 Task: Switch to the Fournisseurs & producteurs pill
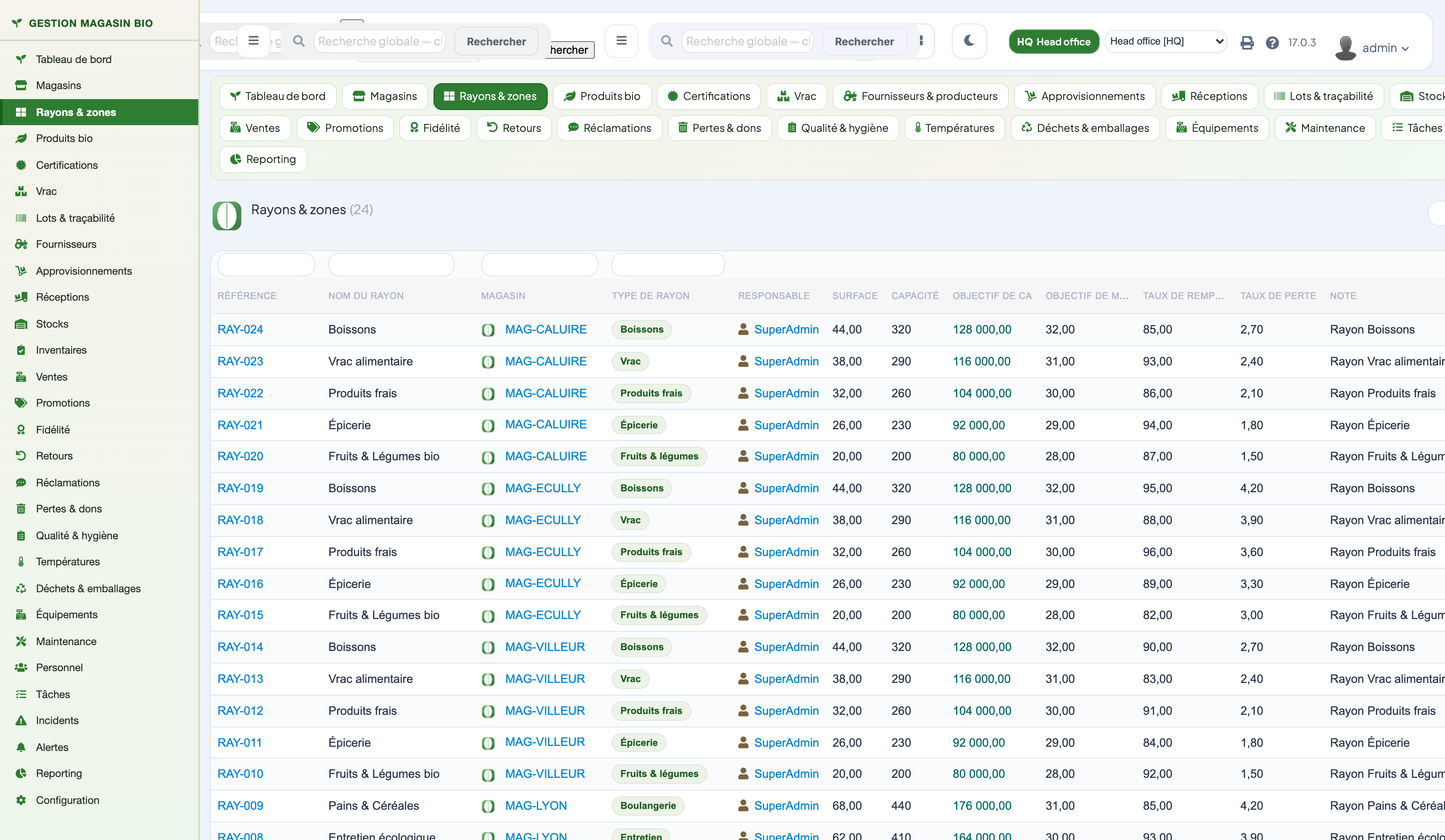(920, 96)
